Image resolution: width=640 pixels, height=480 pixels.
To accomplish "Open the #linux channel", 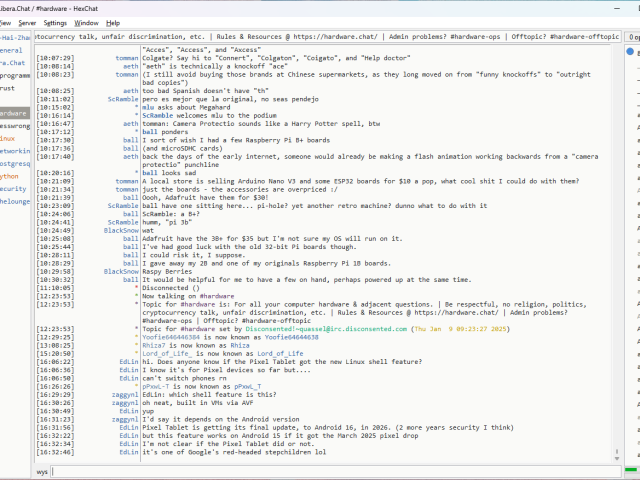I will 8,138.
